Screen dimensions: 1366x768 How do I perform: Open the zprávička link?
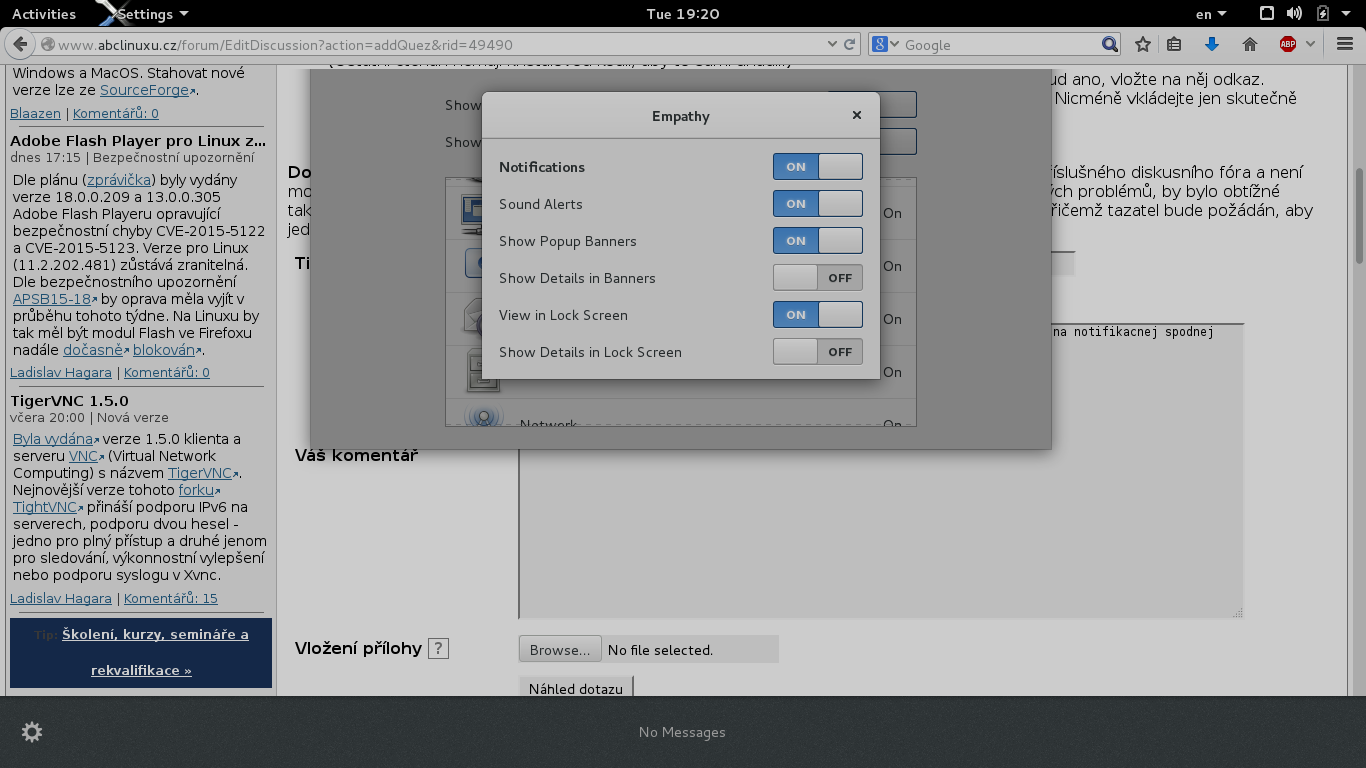coord(119,180)
